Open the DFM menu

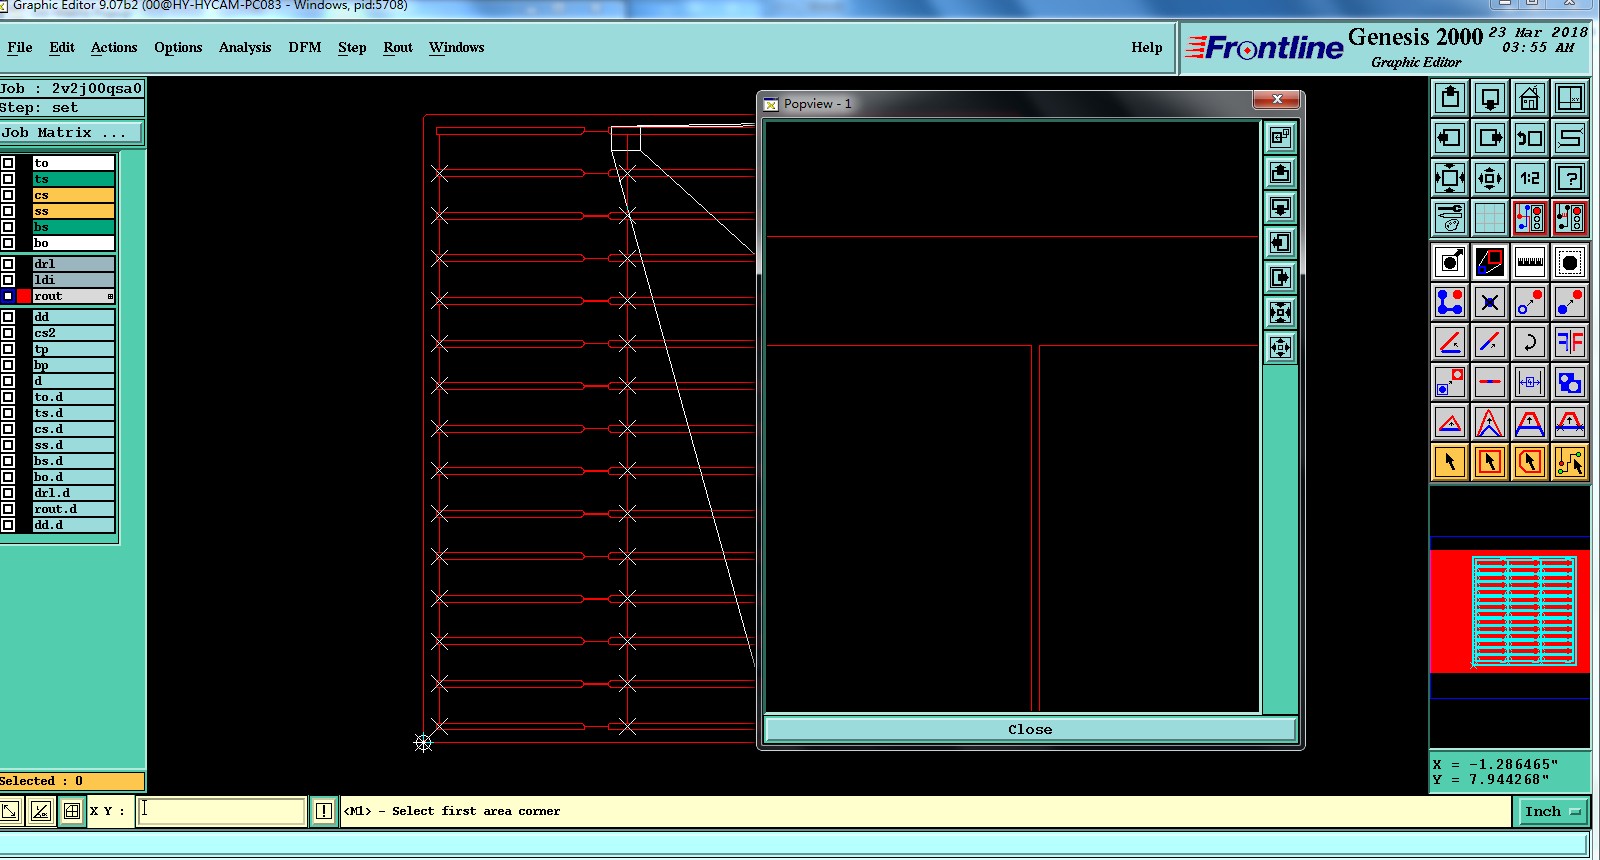305,47
